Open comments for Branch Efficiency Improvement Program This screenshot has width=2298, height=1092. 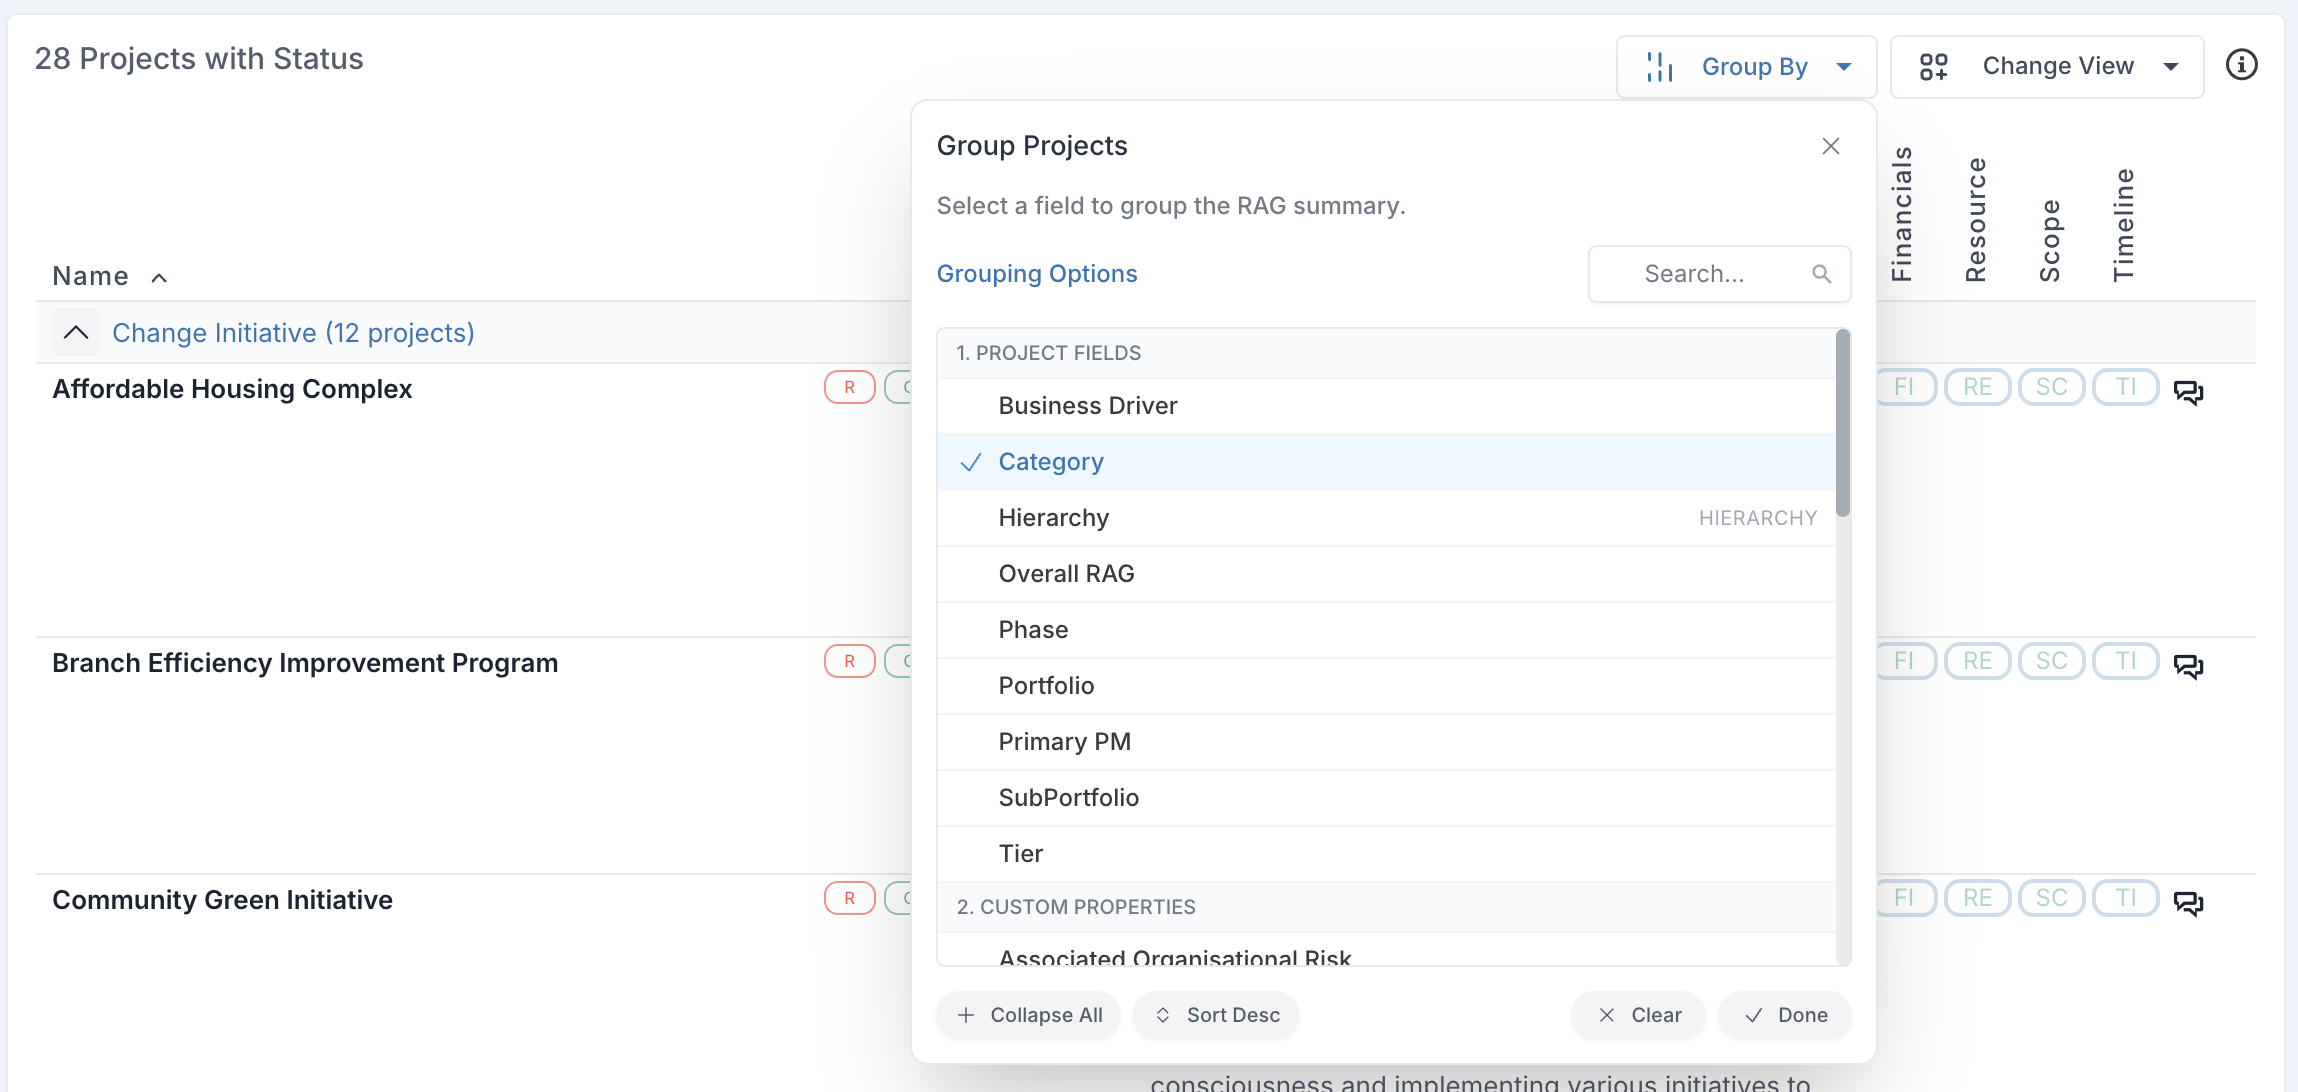[x=2188, y=665]
